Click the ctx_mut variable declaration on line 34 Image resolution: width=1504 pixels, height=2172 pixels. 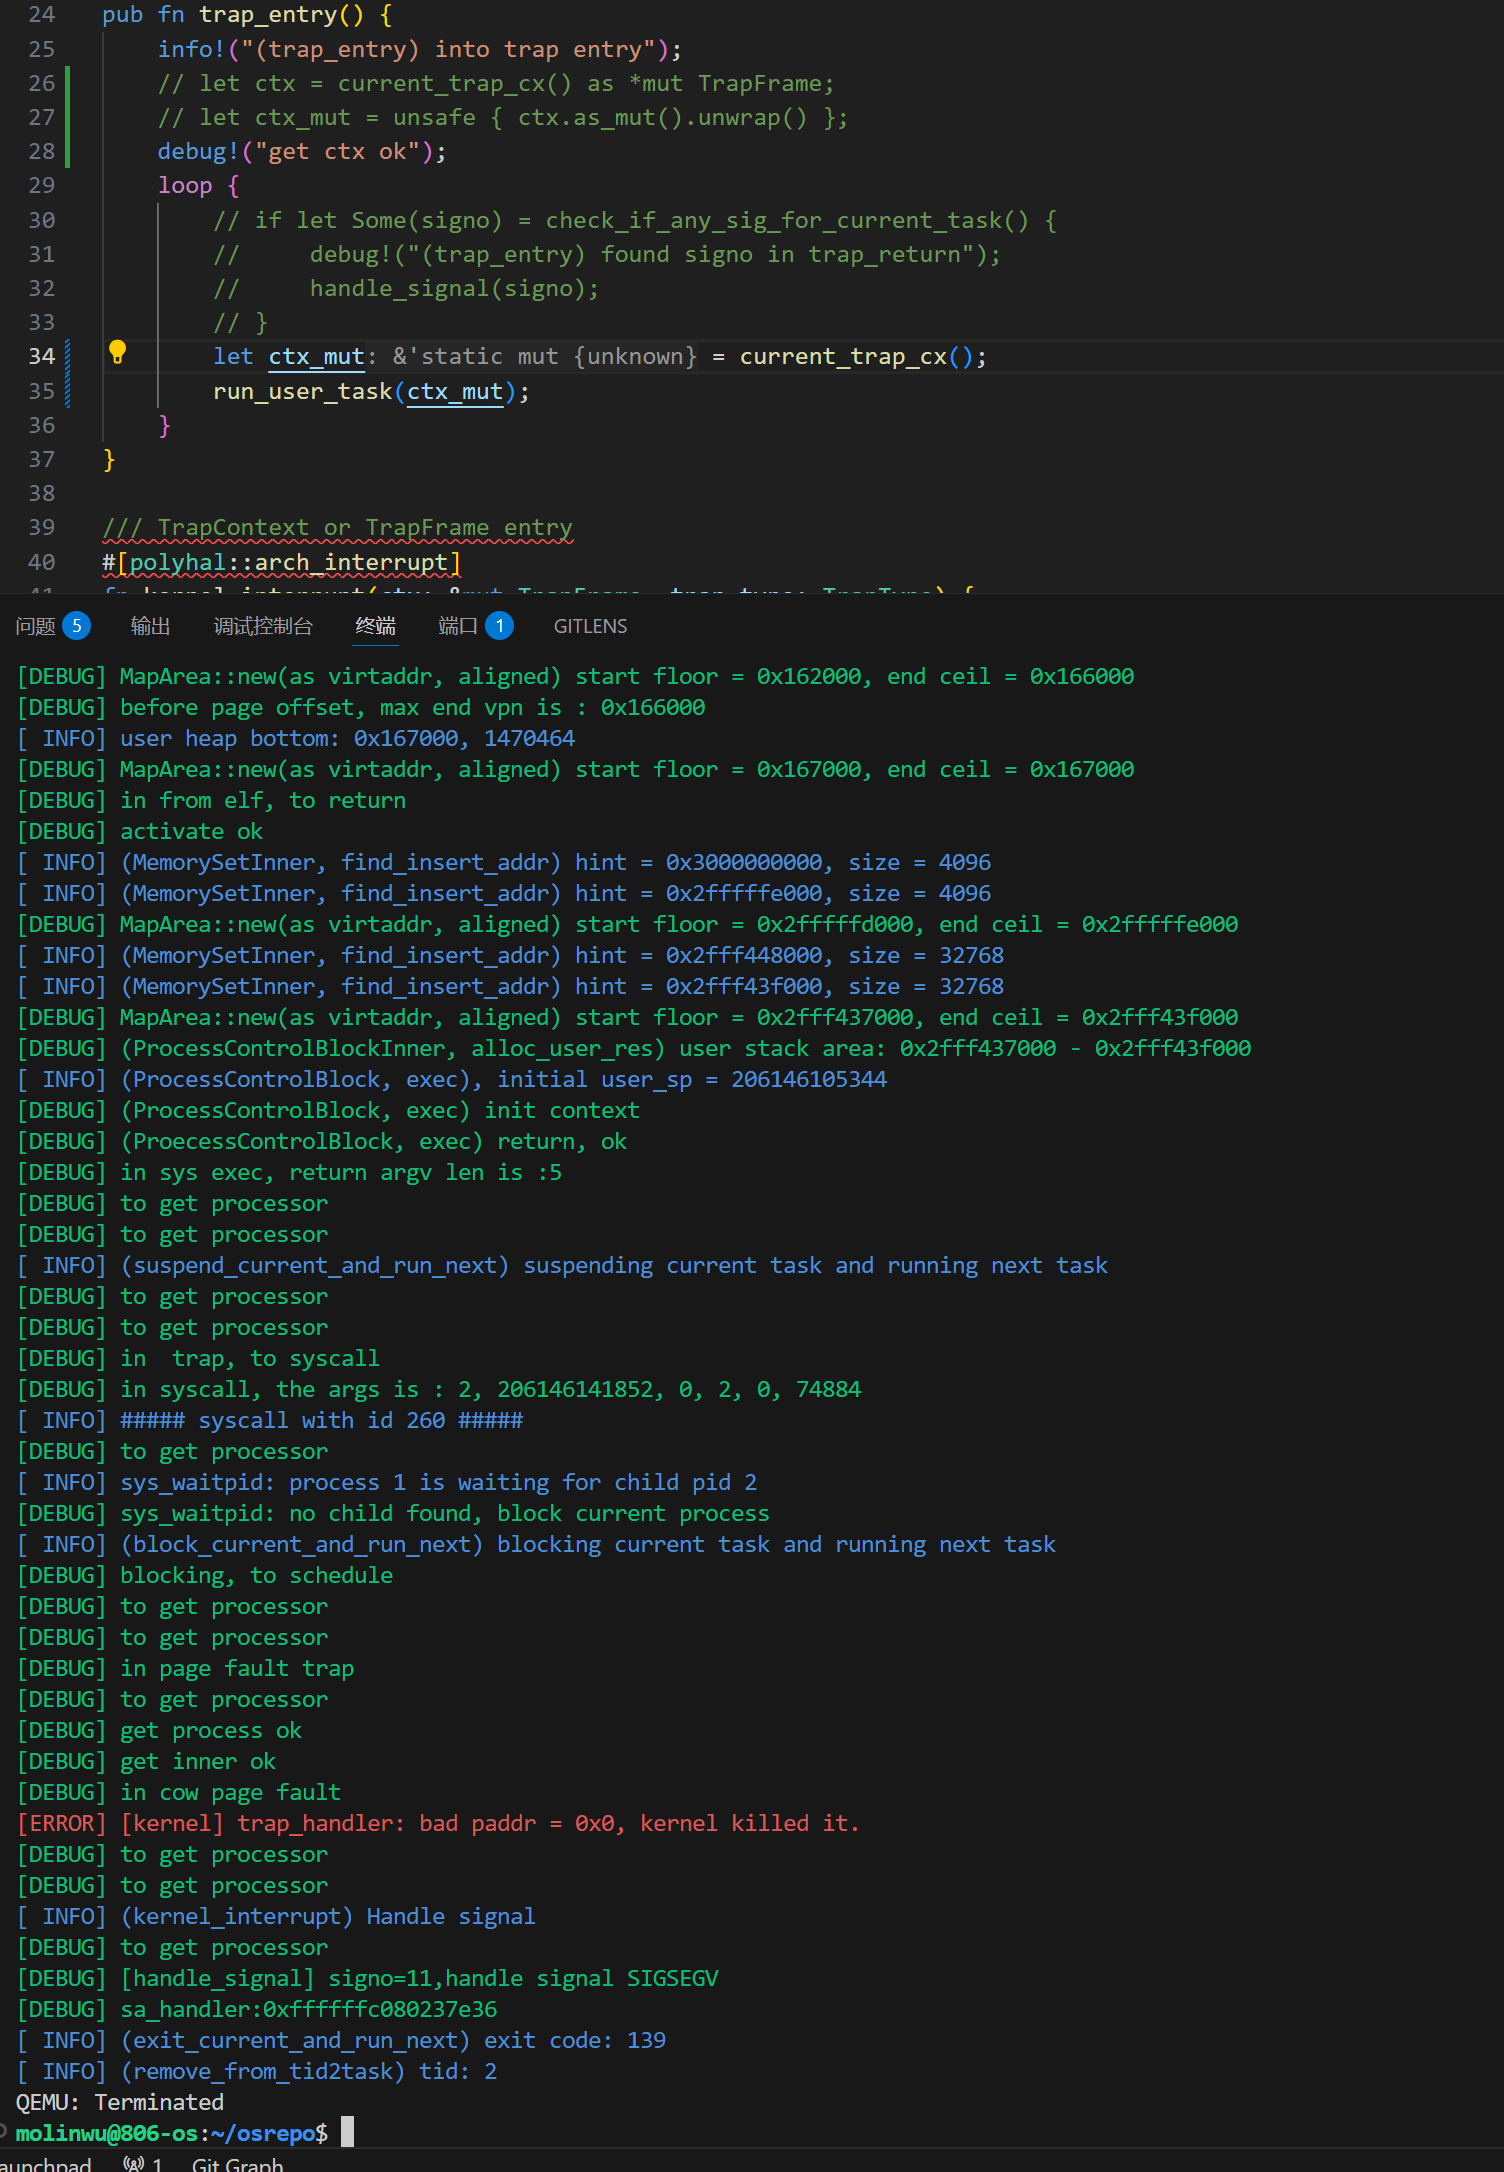[x=316, y=357]
